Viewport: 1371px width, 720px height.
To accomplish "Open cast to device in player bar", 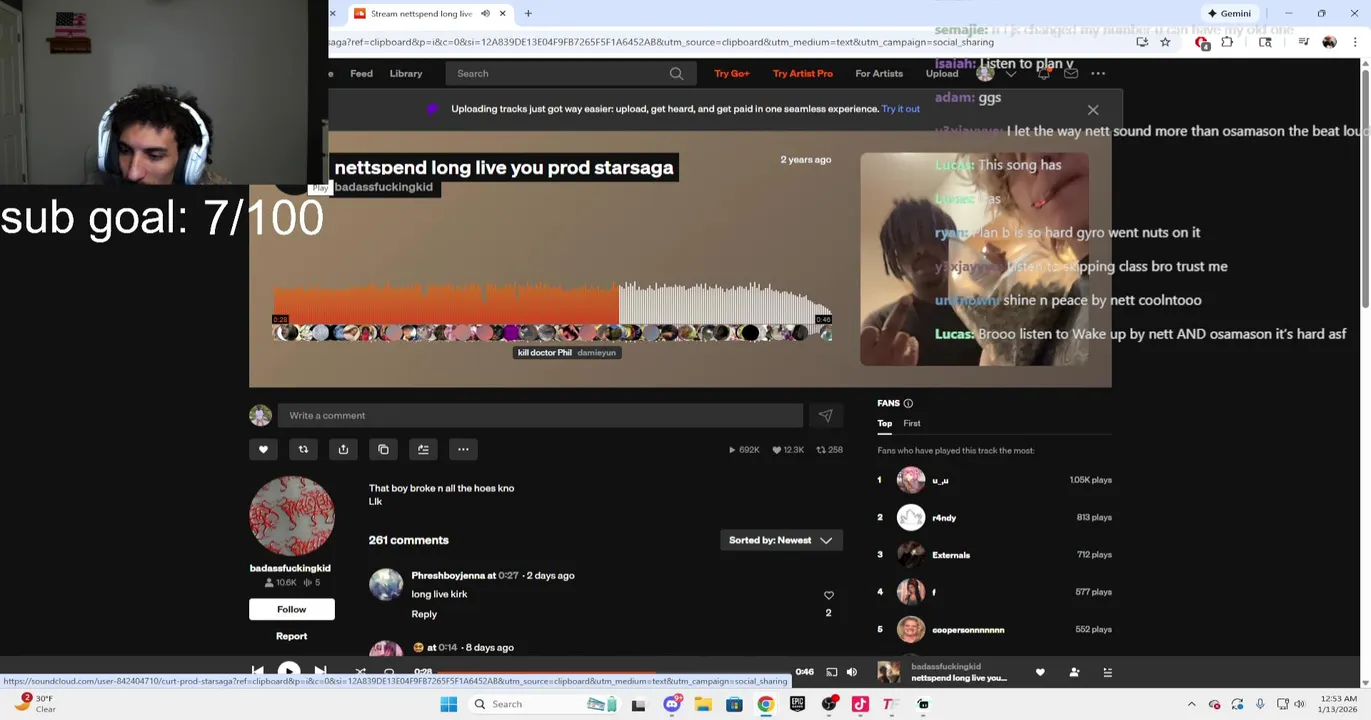I will pos(831,673).
